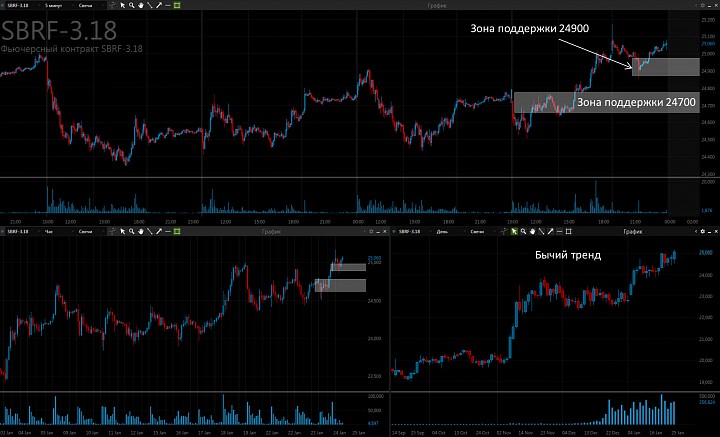Toggle highlighted pointer tool in daily chart
The height and width of the screenshot is (437, 720).
[514, 231]
